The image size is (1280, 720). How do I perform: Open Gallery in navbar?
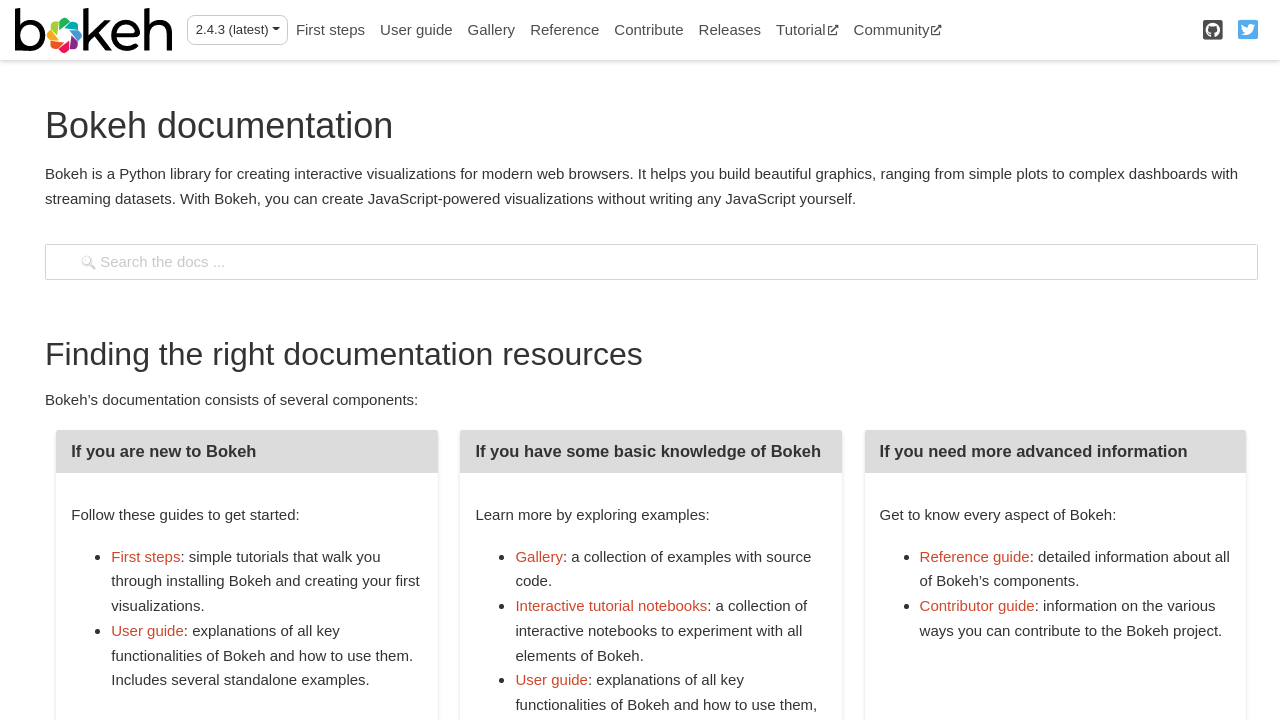491,30
